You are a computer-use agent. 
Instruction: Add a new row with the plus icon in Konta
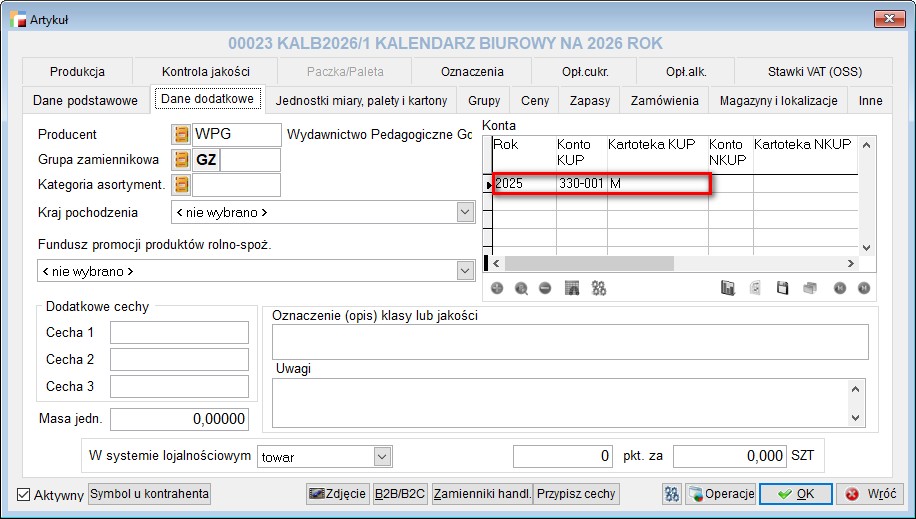497,288
